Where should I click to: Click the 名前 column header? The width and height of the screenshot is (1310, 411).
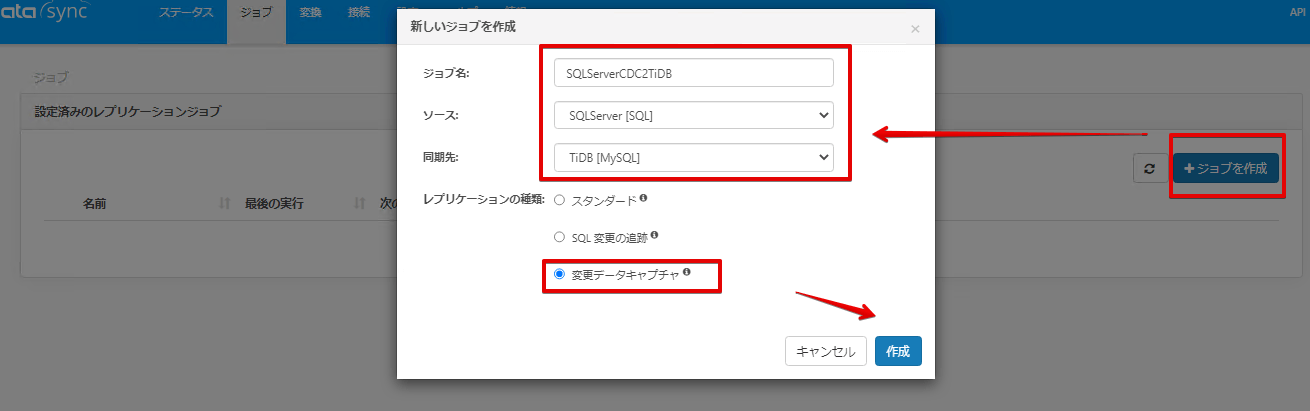pyautogui.click(x=95, y=203)
